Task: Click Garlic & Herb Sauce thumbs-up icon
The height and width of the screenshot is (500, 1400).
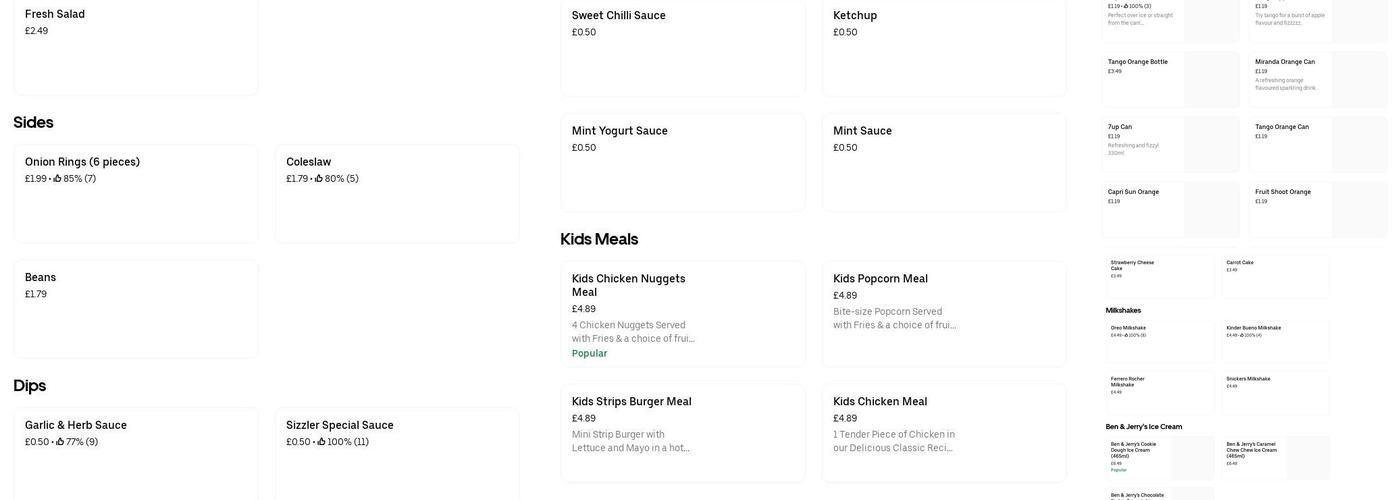Action: click(60, 442)
